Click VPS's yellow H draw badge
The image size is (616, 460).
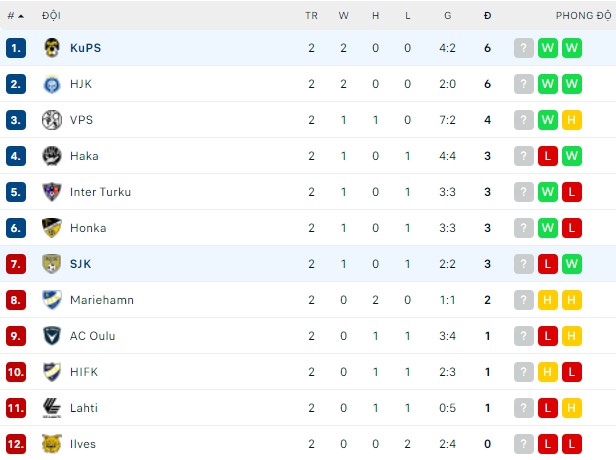coord(572,120)
